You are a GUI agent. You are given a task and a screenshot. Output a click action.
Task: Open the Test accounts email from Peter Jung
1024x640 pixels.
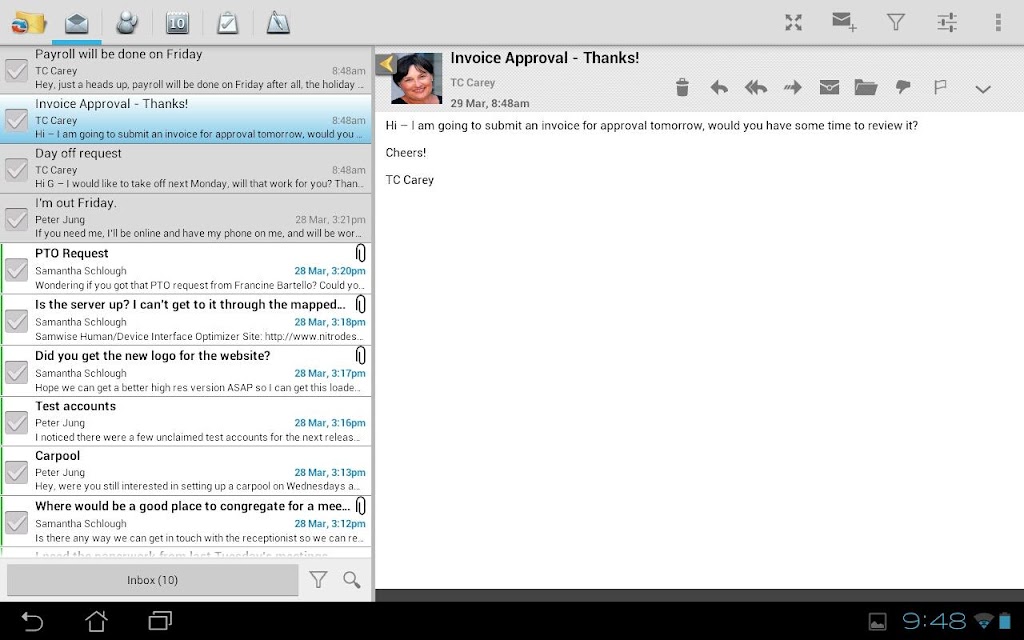(x=187, y=422)
